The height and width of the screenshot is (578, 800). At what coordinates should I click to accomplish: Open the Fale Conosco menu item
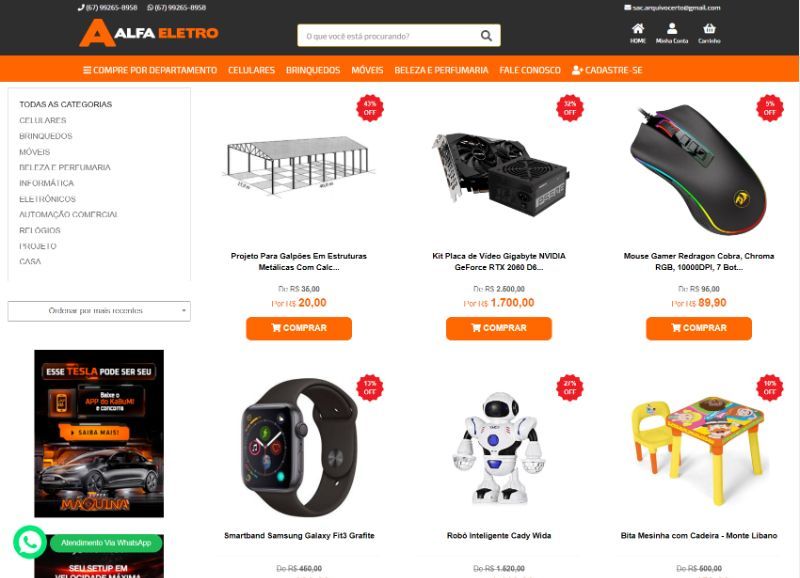tap(530, 70)
